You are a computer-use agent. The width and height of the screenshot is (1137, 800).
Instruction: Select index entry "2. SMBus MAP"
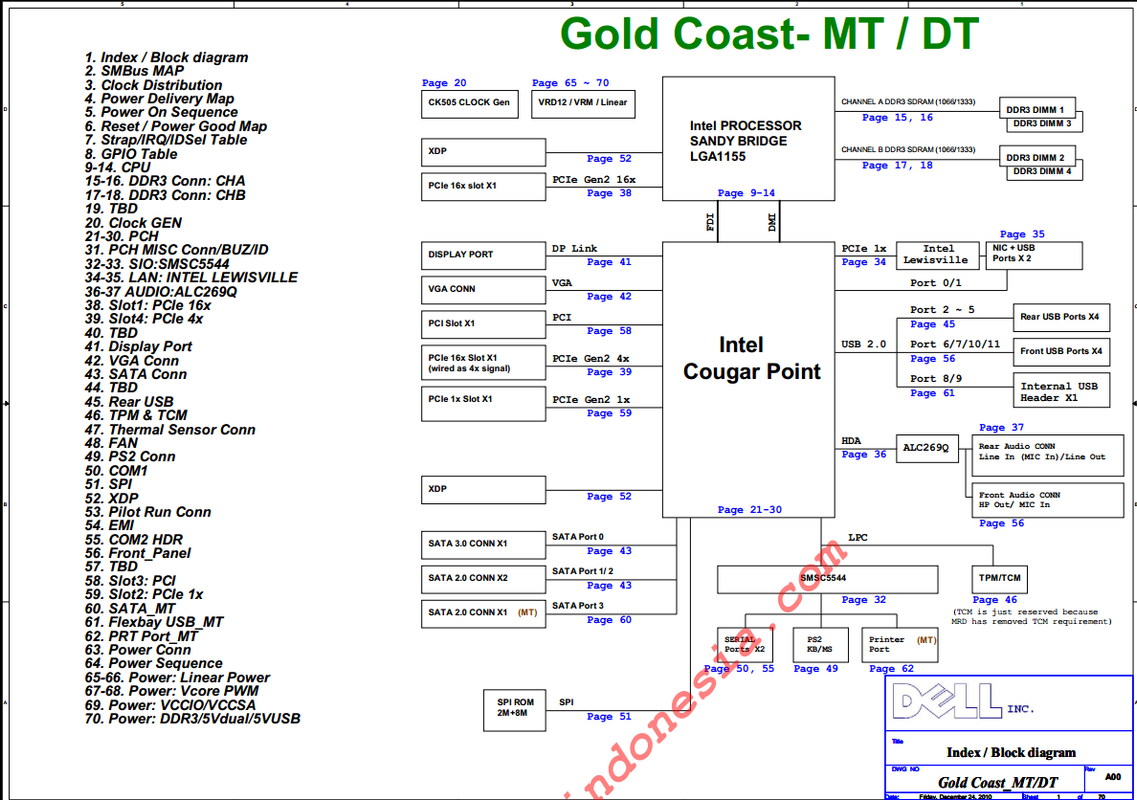(134, 71)
